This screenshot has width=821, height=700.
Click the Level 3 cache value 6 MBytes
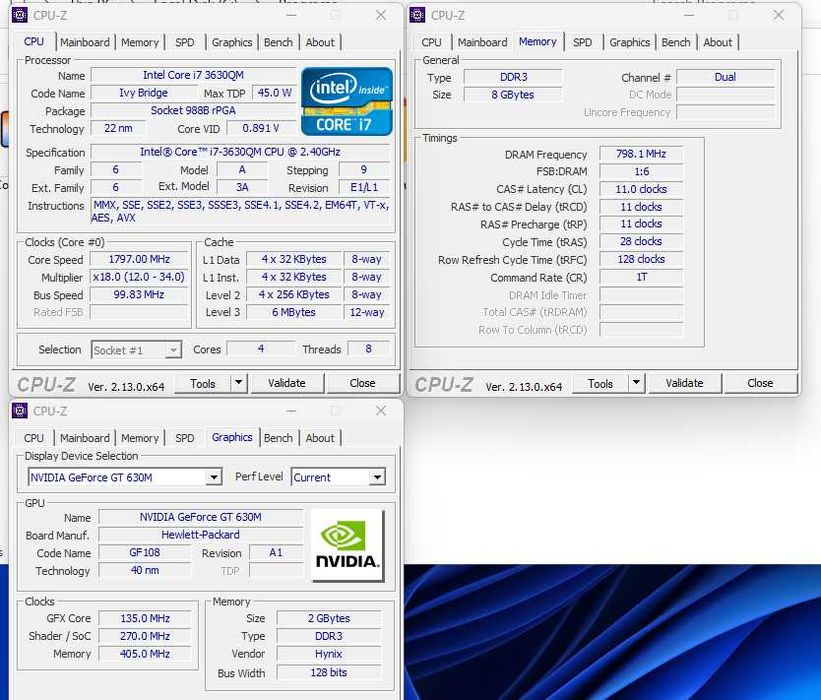(294, 313)
